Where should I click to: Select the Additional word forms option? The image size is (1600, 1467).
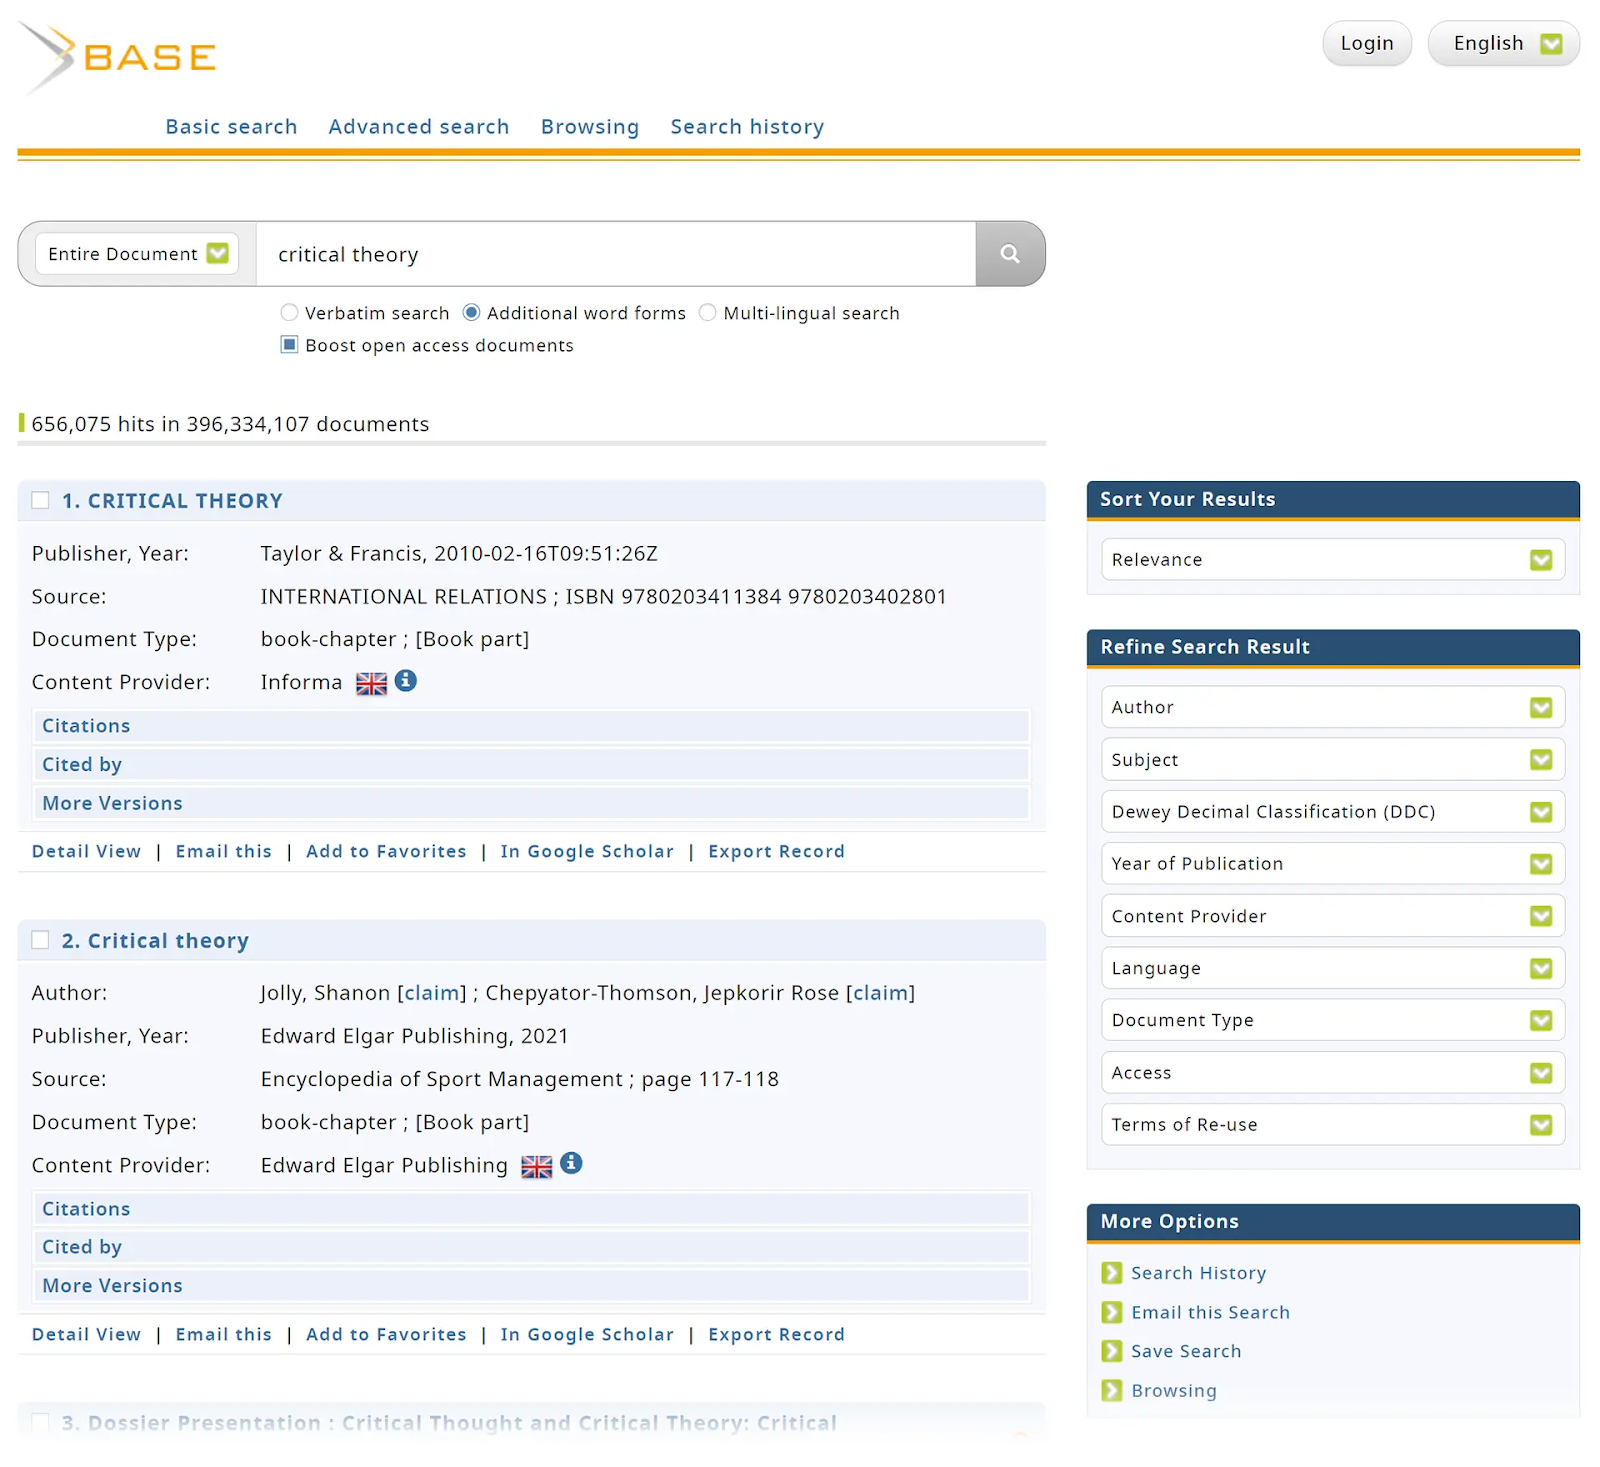tap(472, 313)
